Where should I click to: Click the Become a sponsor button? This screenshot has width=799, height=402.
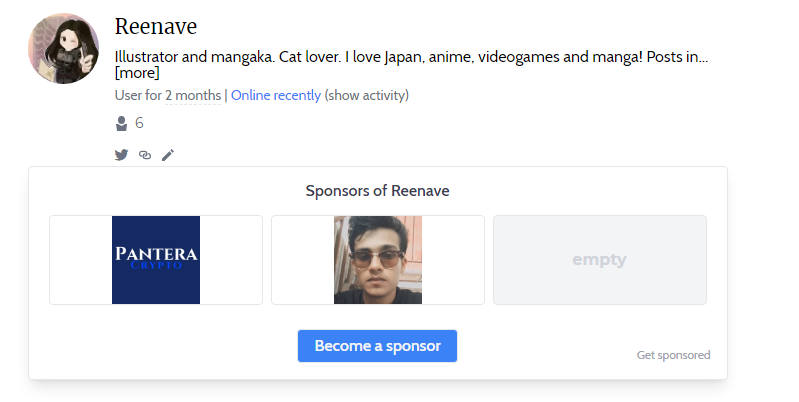pyautogui.click(x=378, y=346)
